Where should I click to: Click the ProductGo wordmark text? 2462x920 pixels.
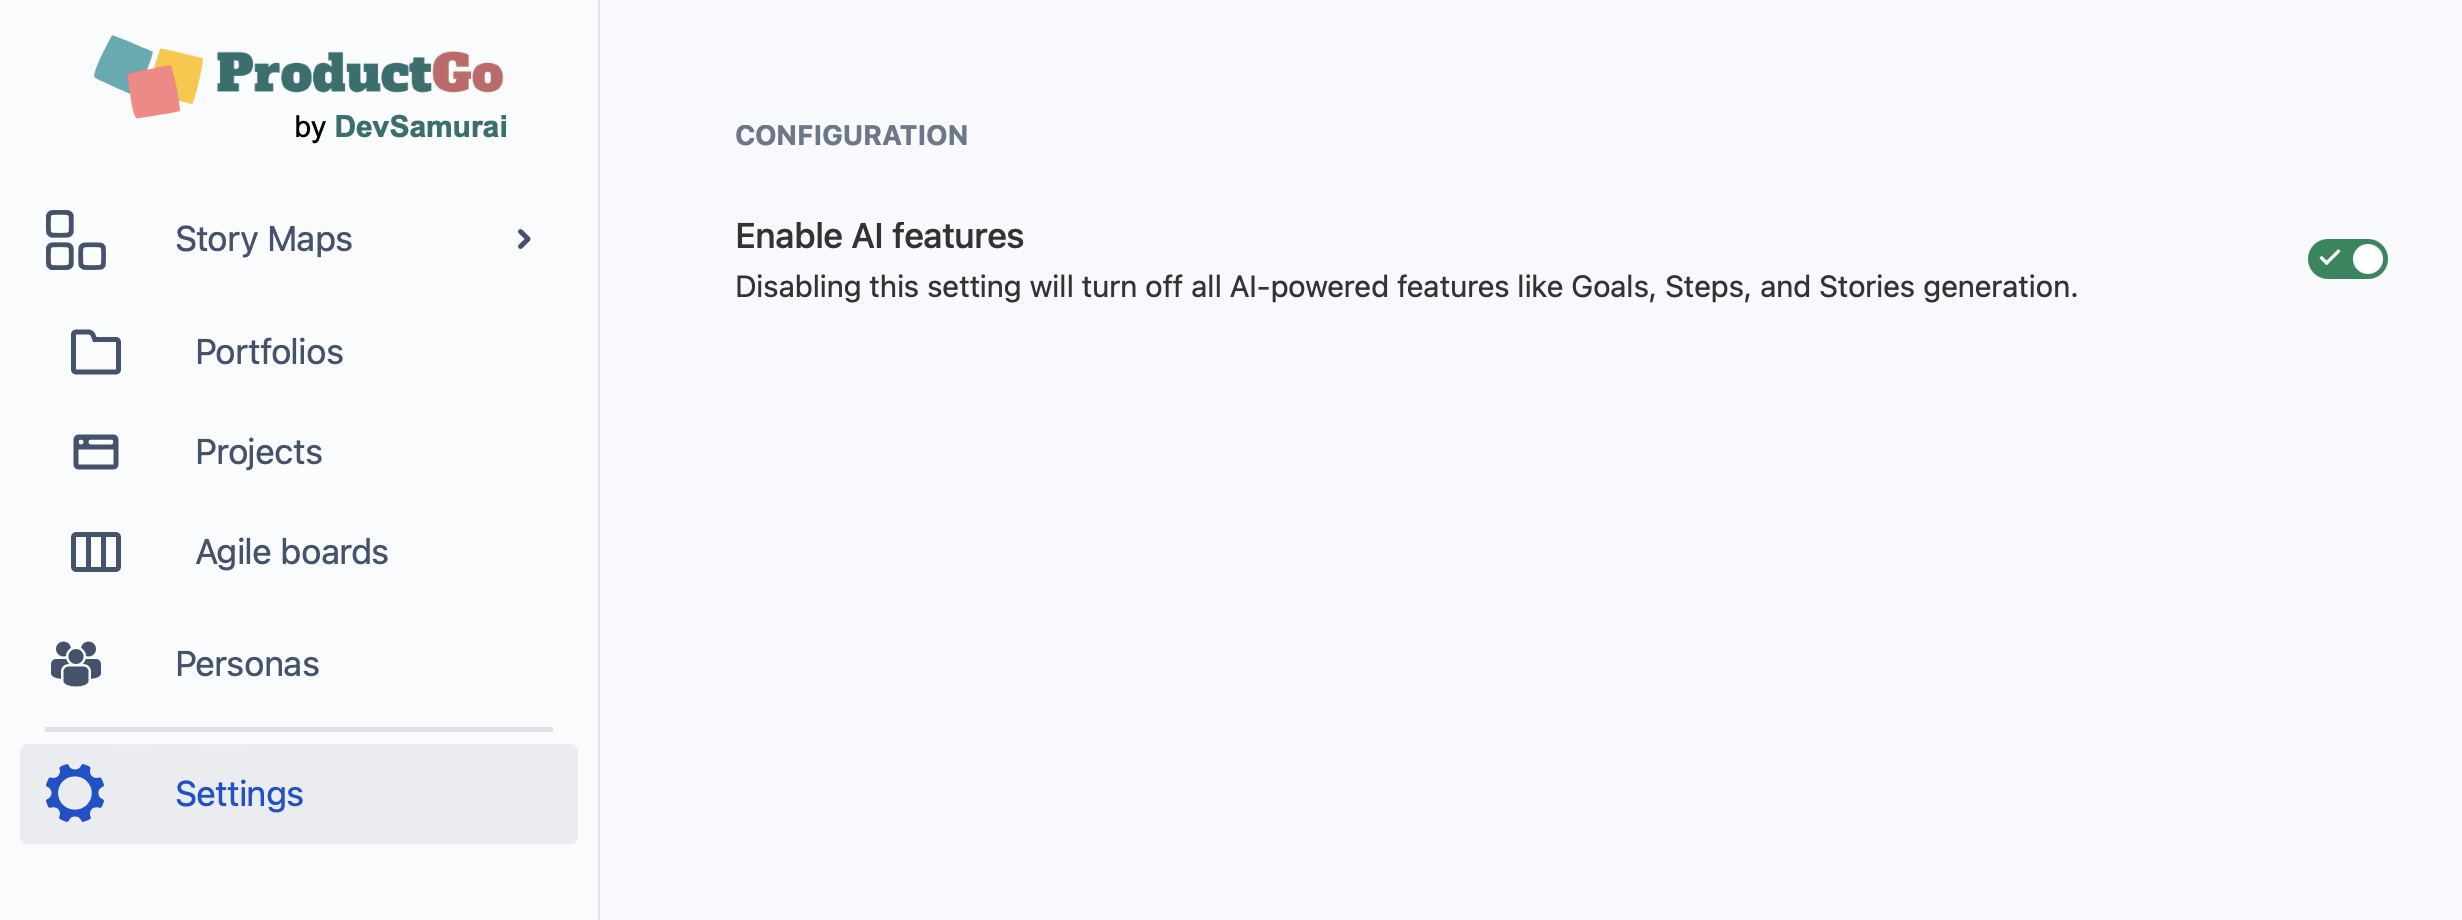point(360,74)
